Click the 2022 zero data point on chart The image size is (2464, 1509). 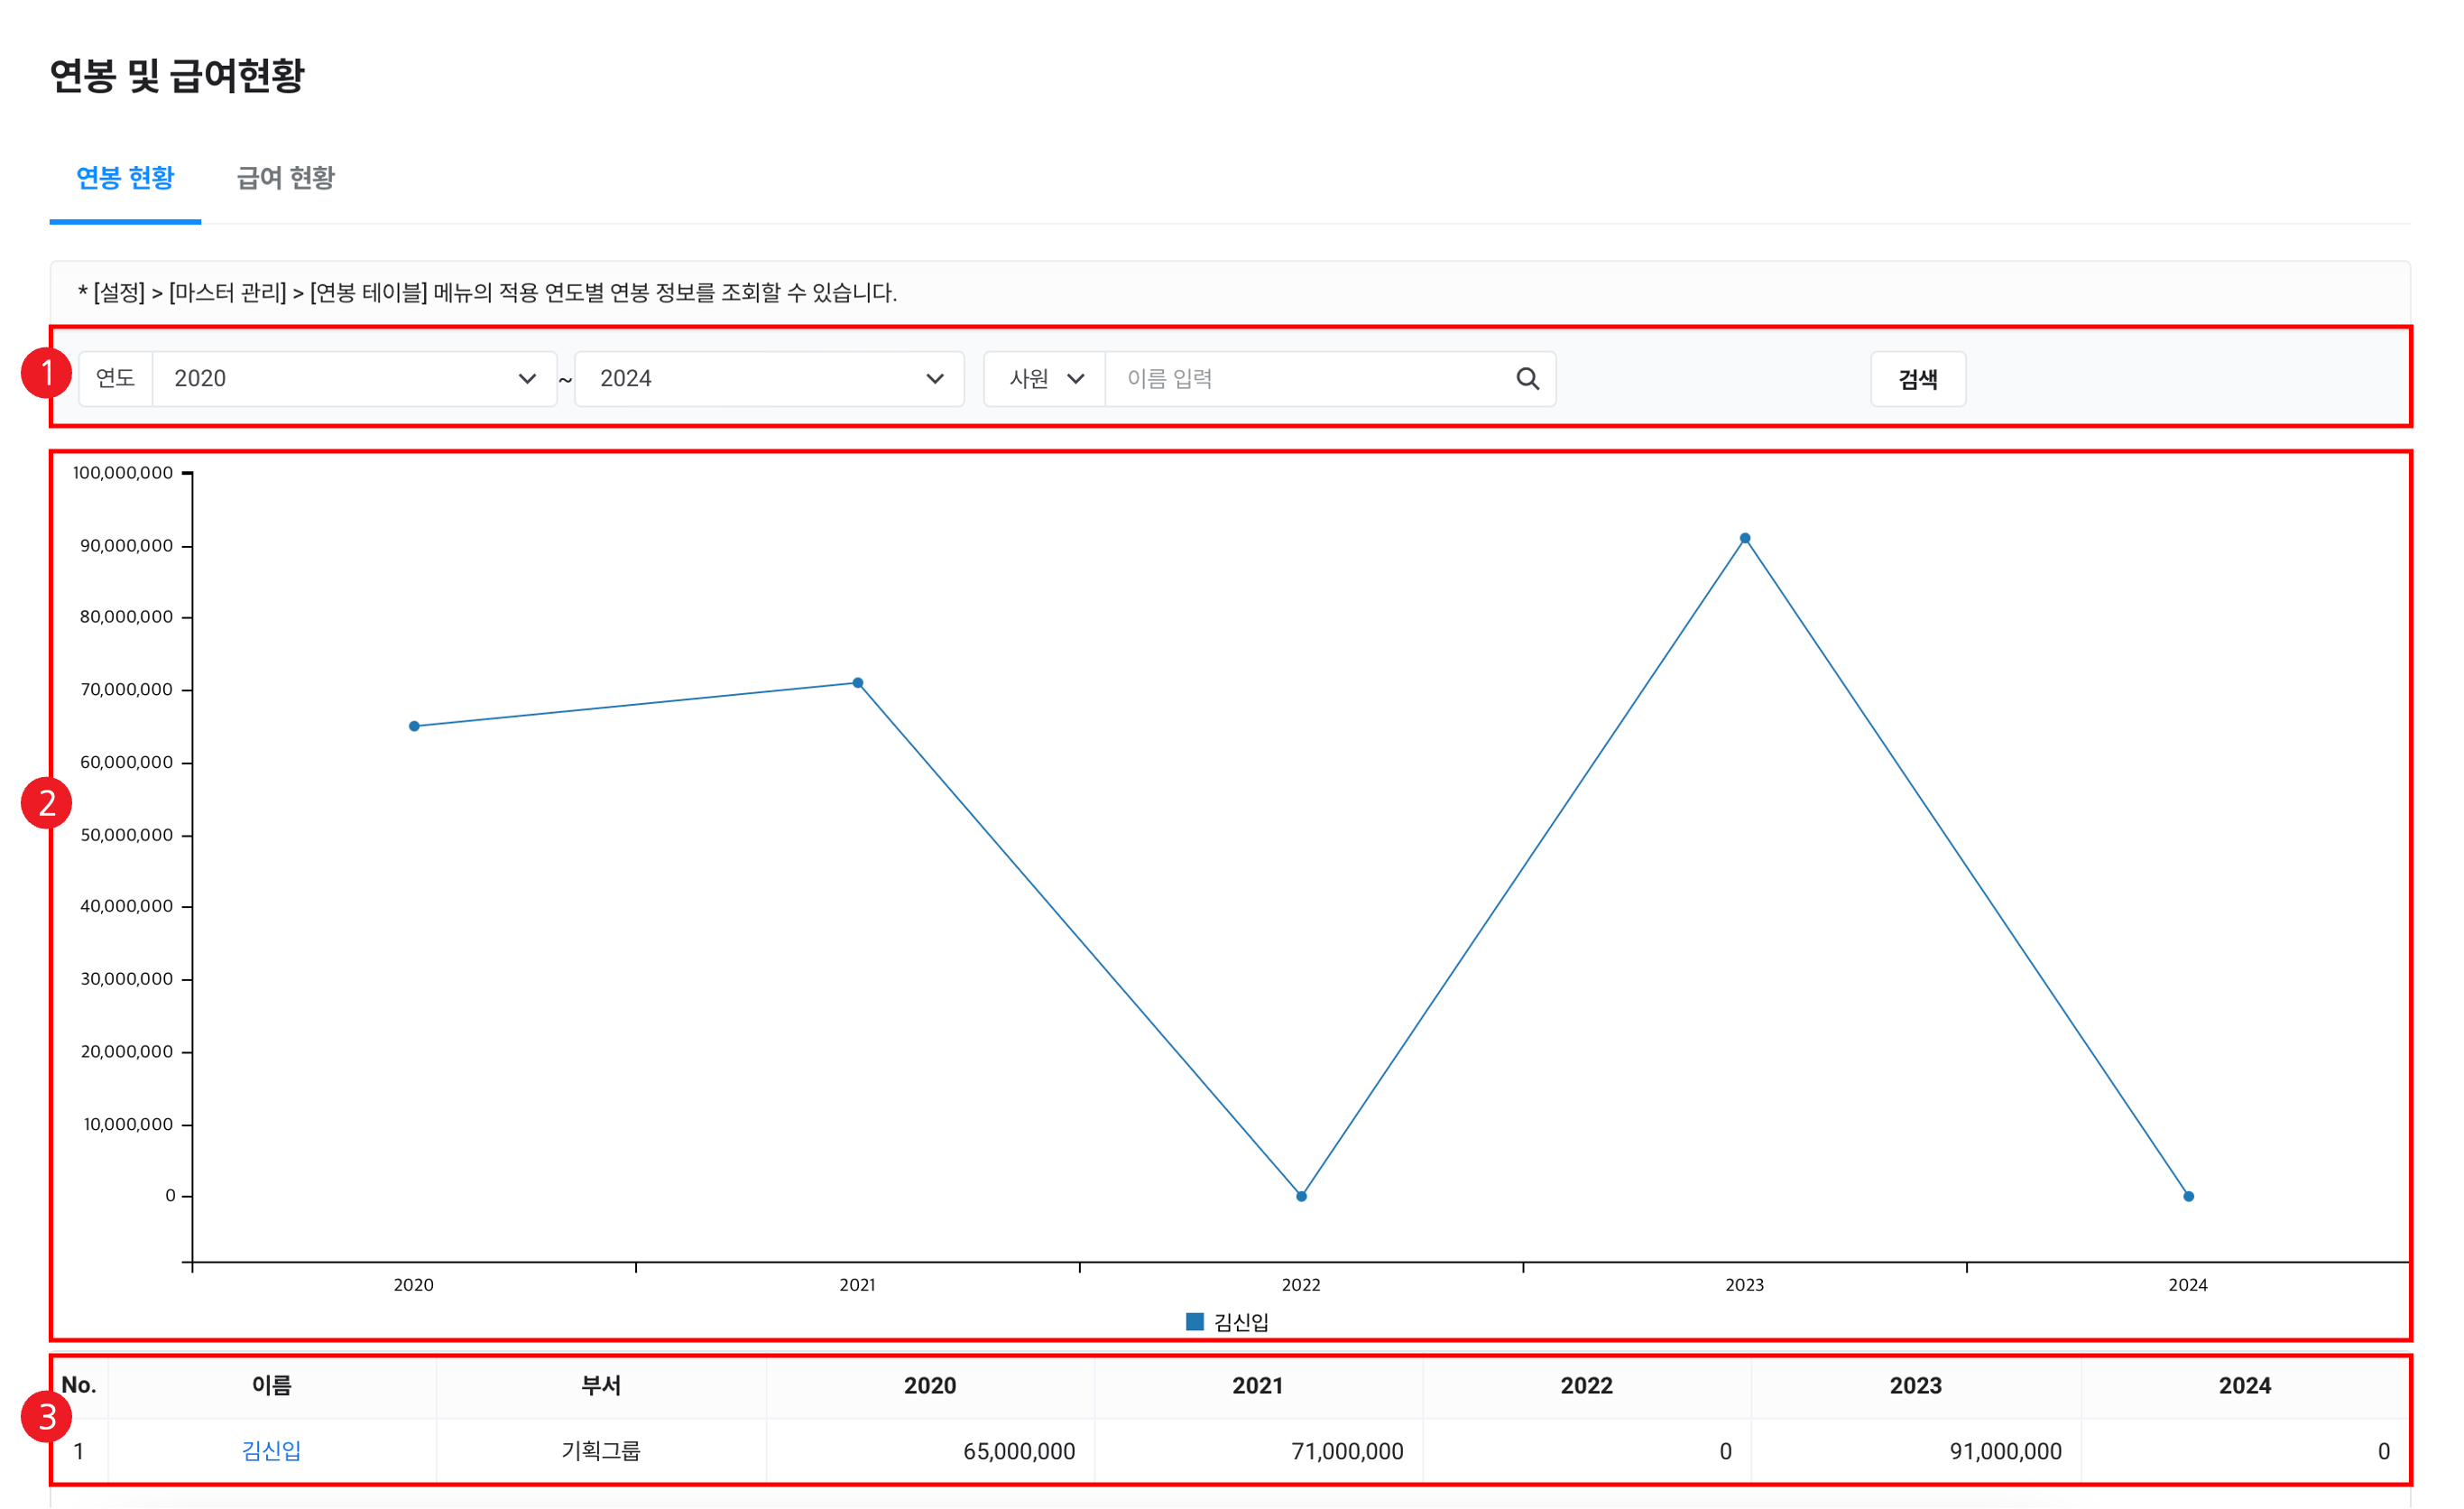(1301, 1196)
